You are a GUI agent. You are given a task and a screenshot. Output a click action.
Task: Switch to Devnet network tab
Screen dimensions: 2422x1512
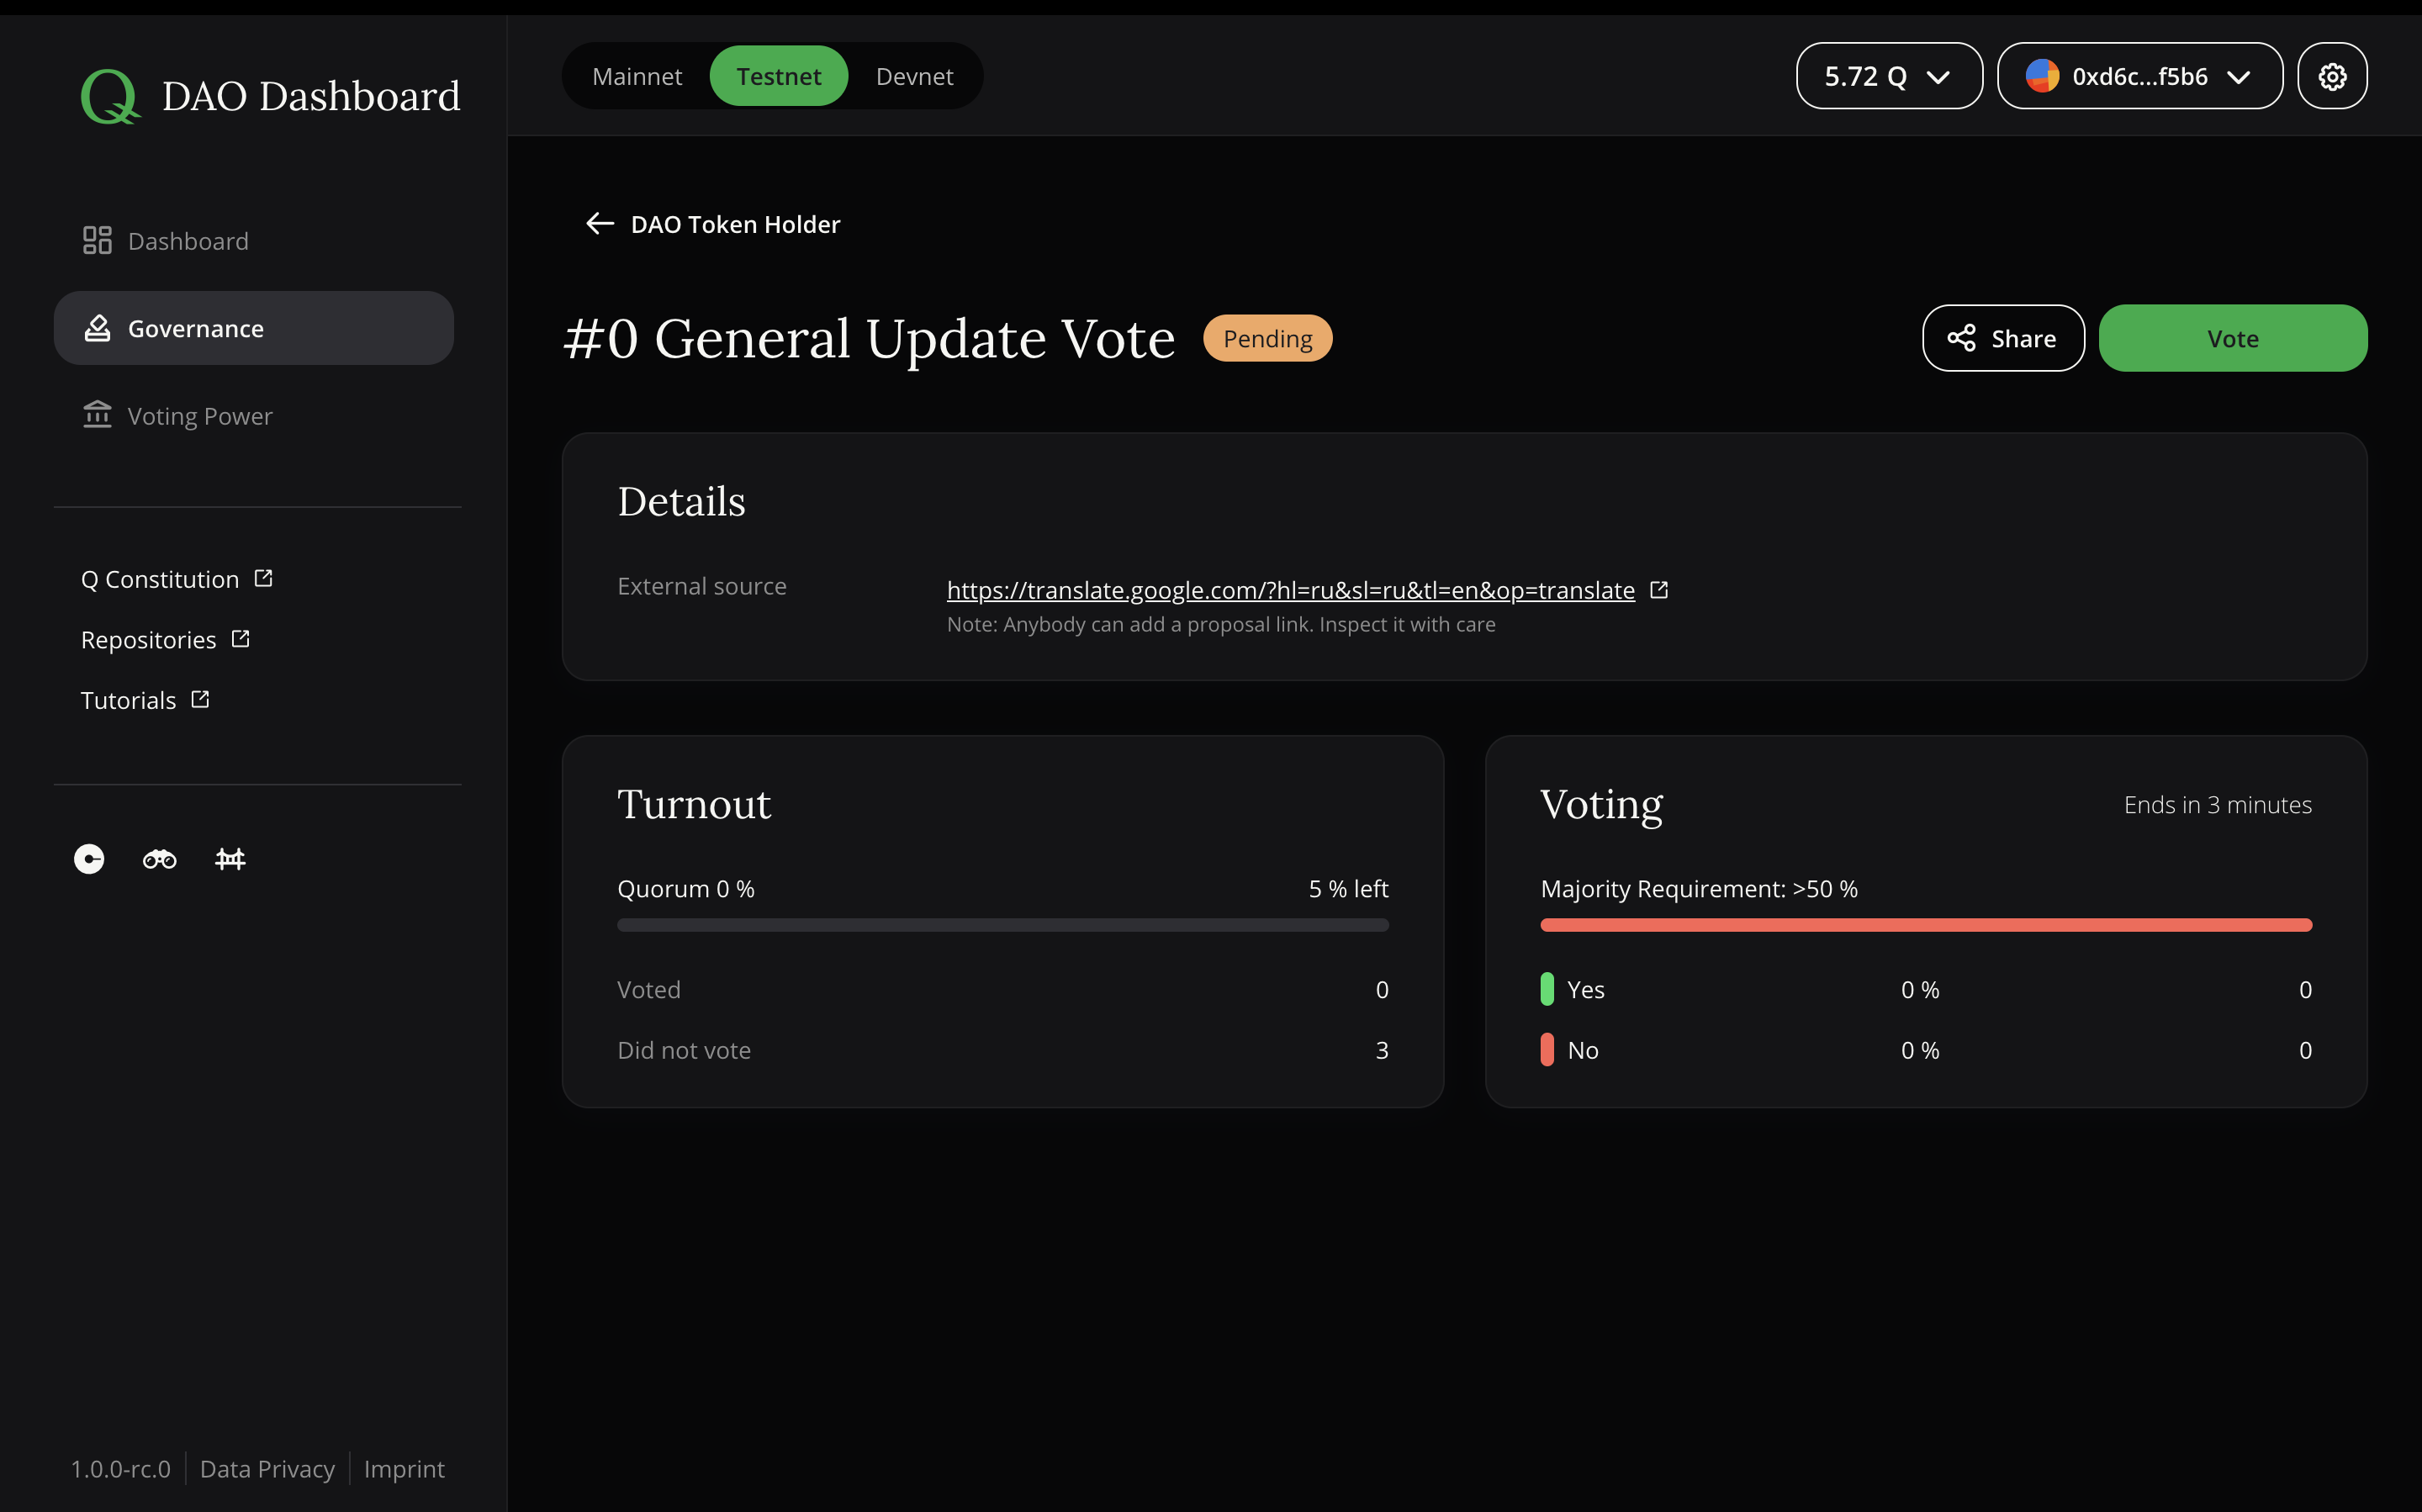tap(912, 75)
